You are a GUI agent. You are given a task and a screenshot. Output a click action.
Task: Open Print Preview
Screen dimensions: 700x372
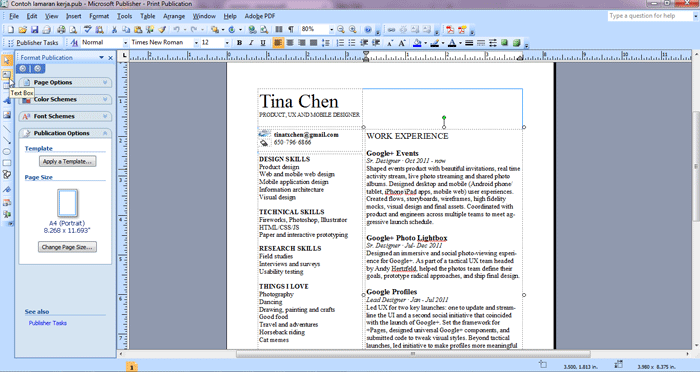coord(73,29)
